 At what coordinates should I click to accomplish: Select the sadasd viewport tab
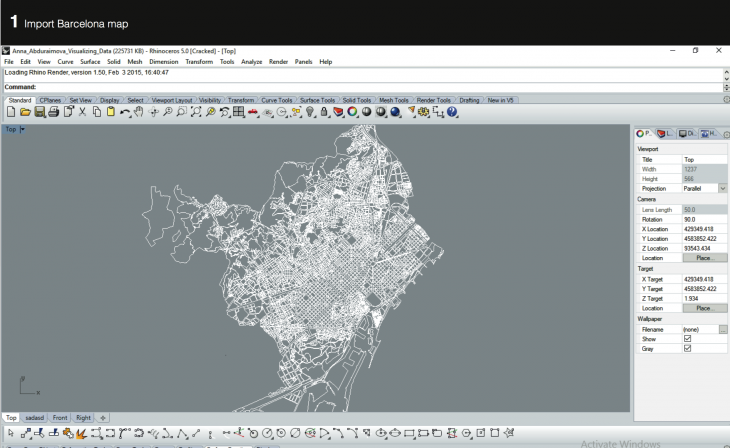[x=34, y=418]
